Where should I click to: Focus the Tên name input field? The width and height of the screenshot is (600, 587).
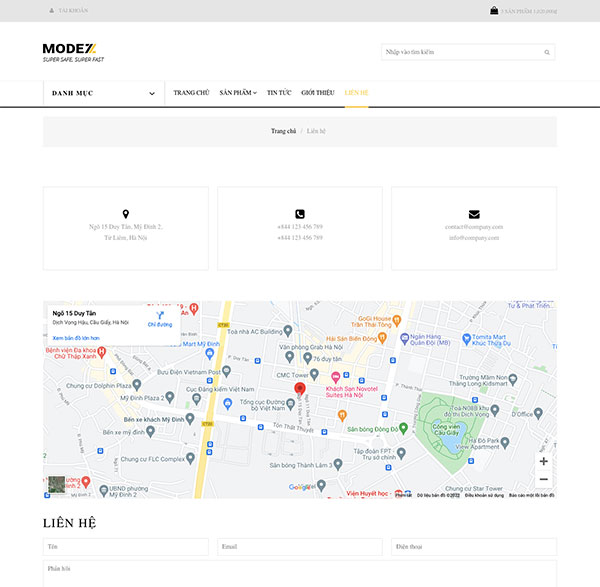126,547
